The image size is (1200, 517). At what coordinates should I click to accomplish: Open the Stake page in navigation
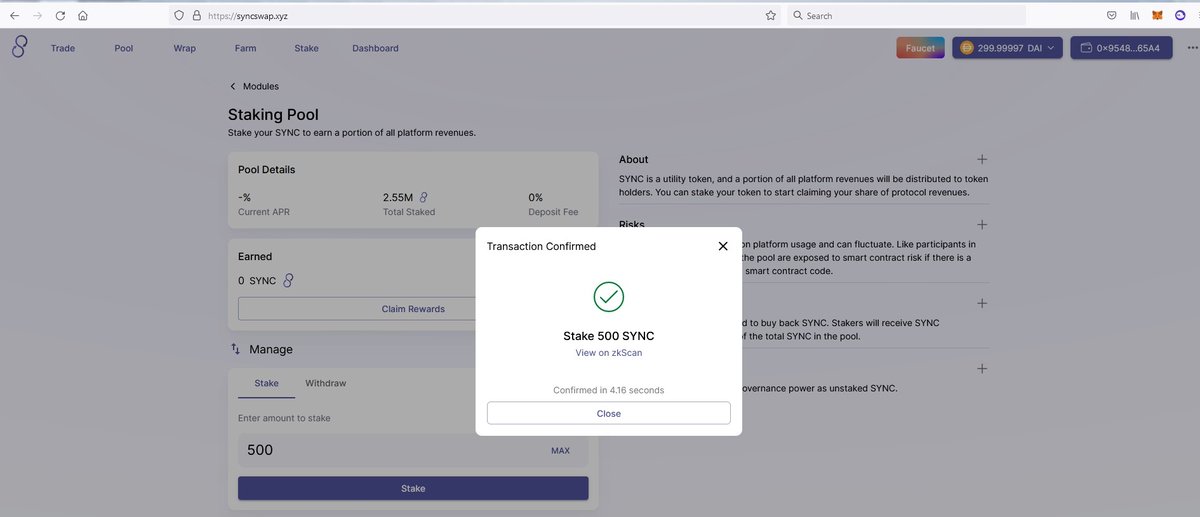pyautogui.click(x=306, y=48)
